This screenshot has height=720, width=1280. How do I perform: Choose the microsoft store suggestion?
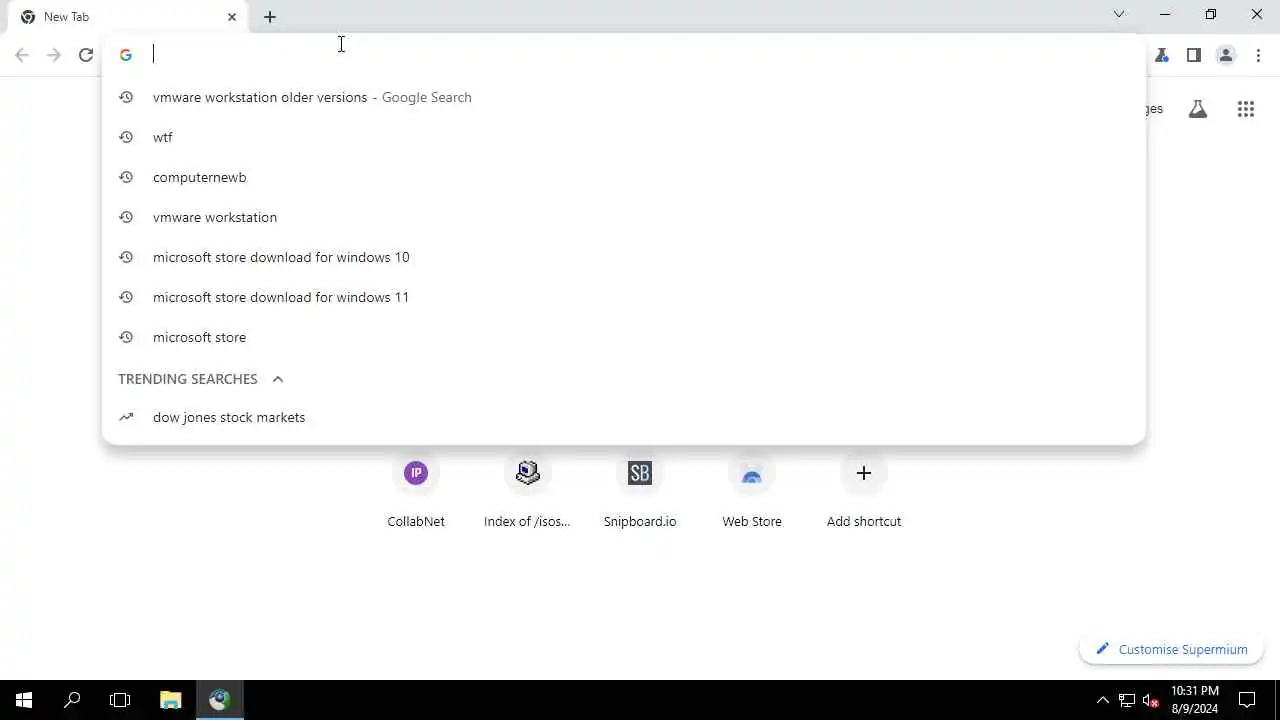(623, 337)
